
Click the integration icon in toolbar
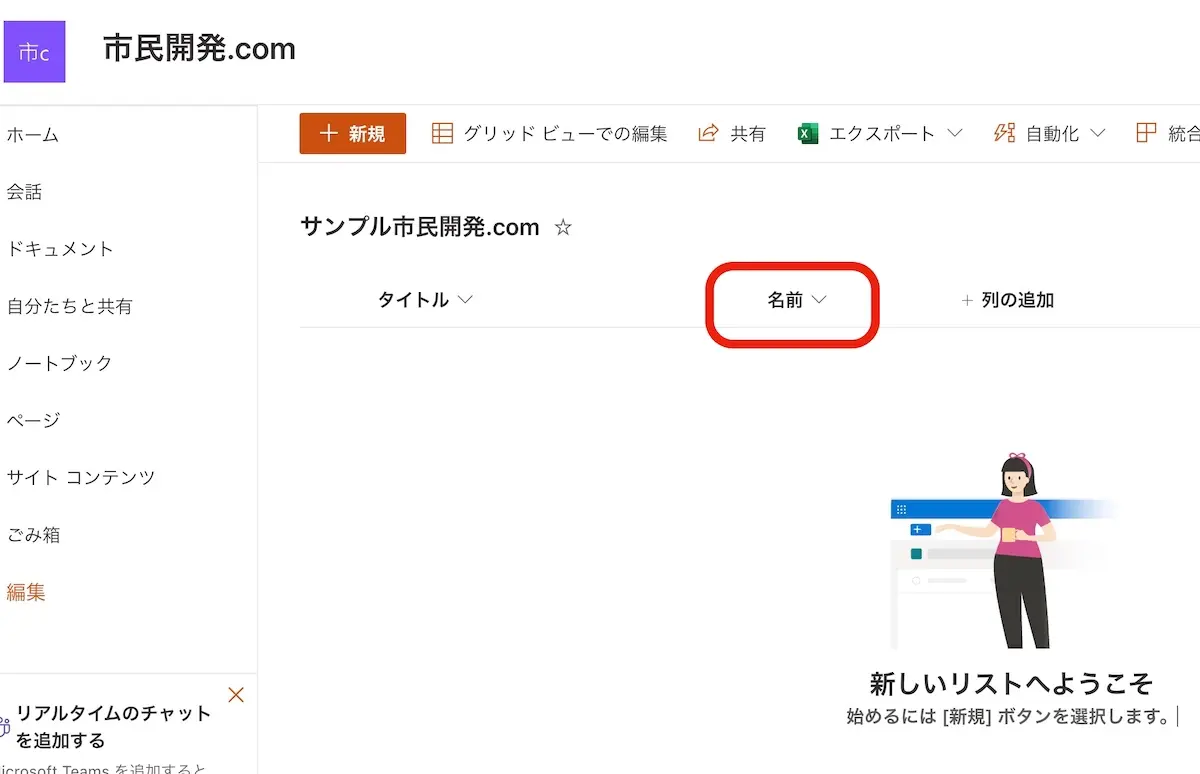coord(1146,133)
